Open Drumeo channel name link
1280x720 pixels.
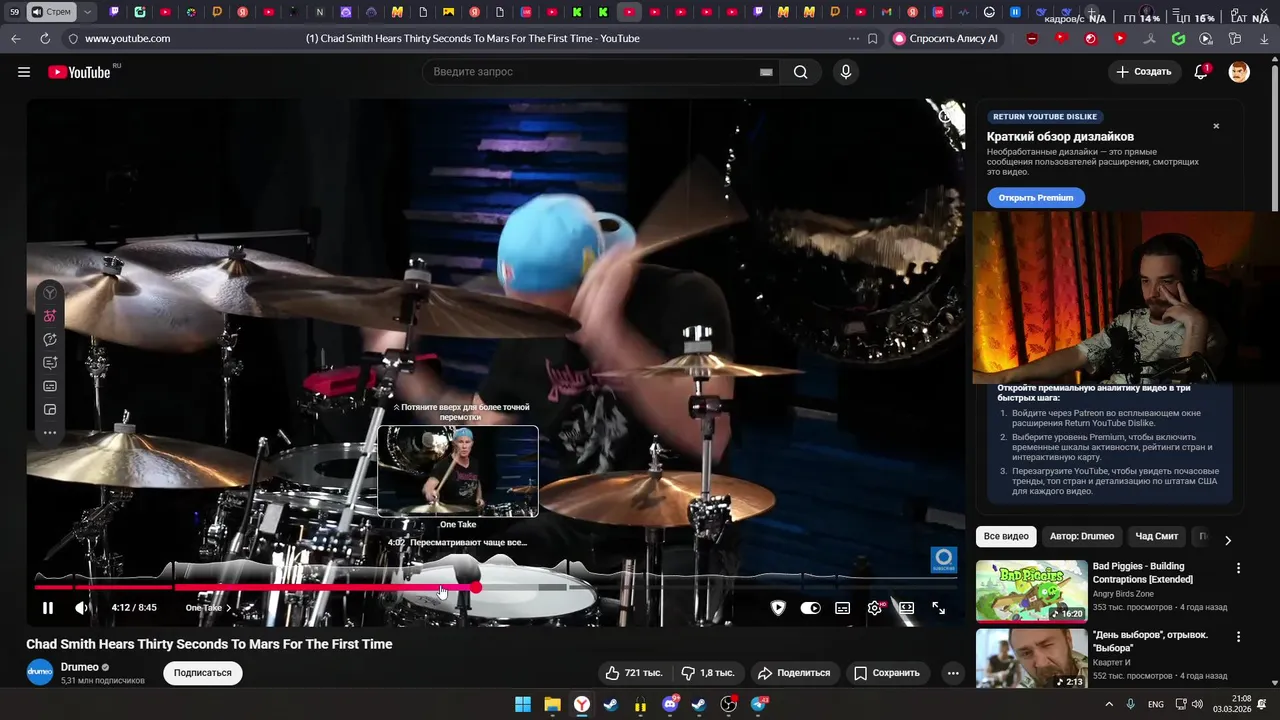coord(79,667)
